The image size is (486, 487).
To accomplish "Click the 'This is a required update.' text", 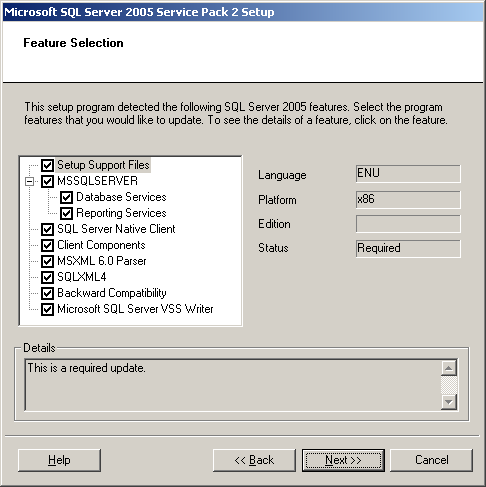I will 86,368.
